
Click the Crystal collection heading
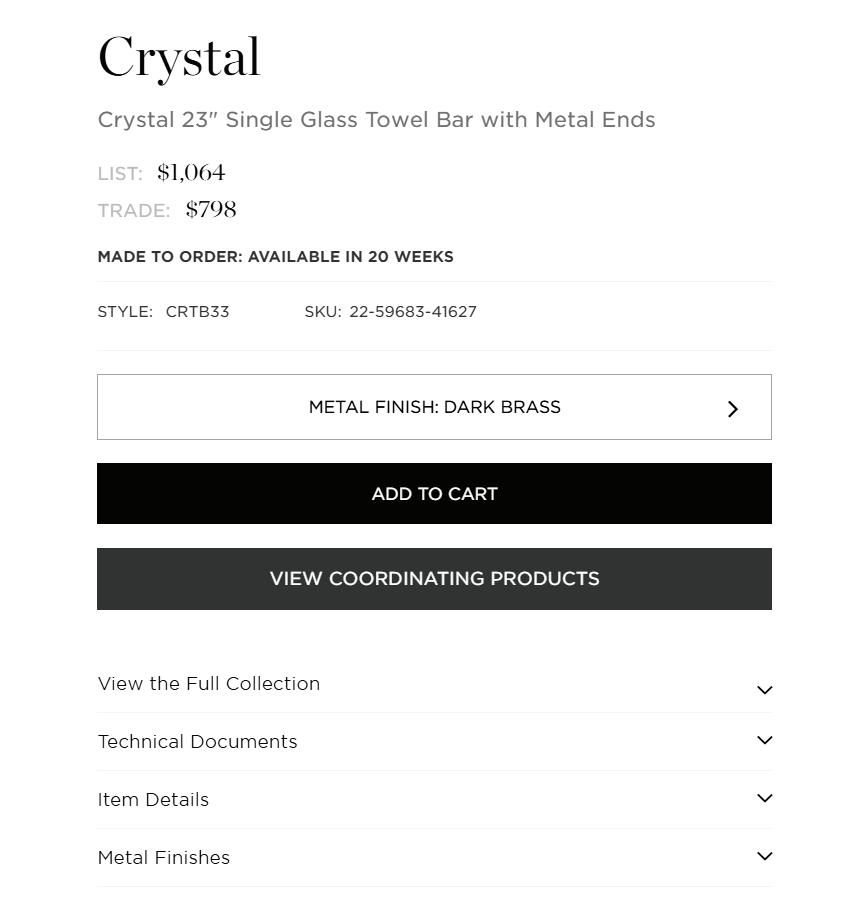tap(180, 58)
